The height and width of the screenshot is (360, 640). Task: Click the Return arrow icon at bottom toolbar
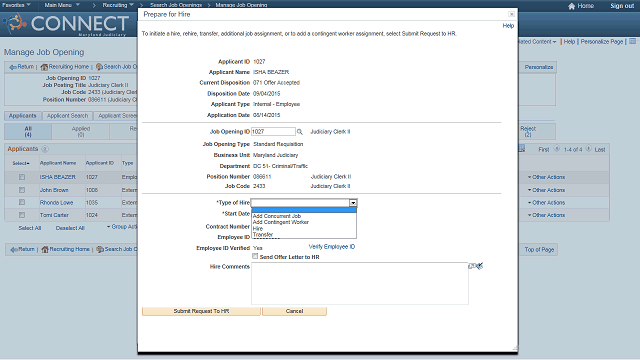[13, 249]
